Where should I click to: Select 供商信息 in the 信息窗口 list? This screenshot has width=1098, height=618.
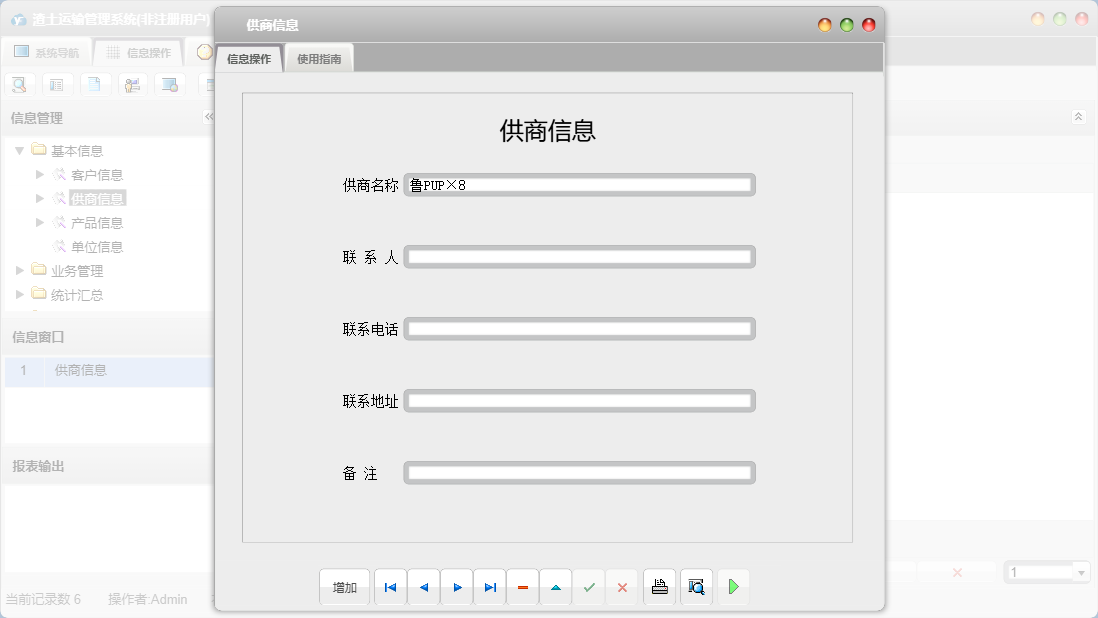82,370
